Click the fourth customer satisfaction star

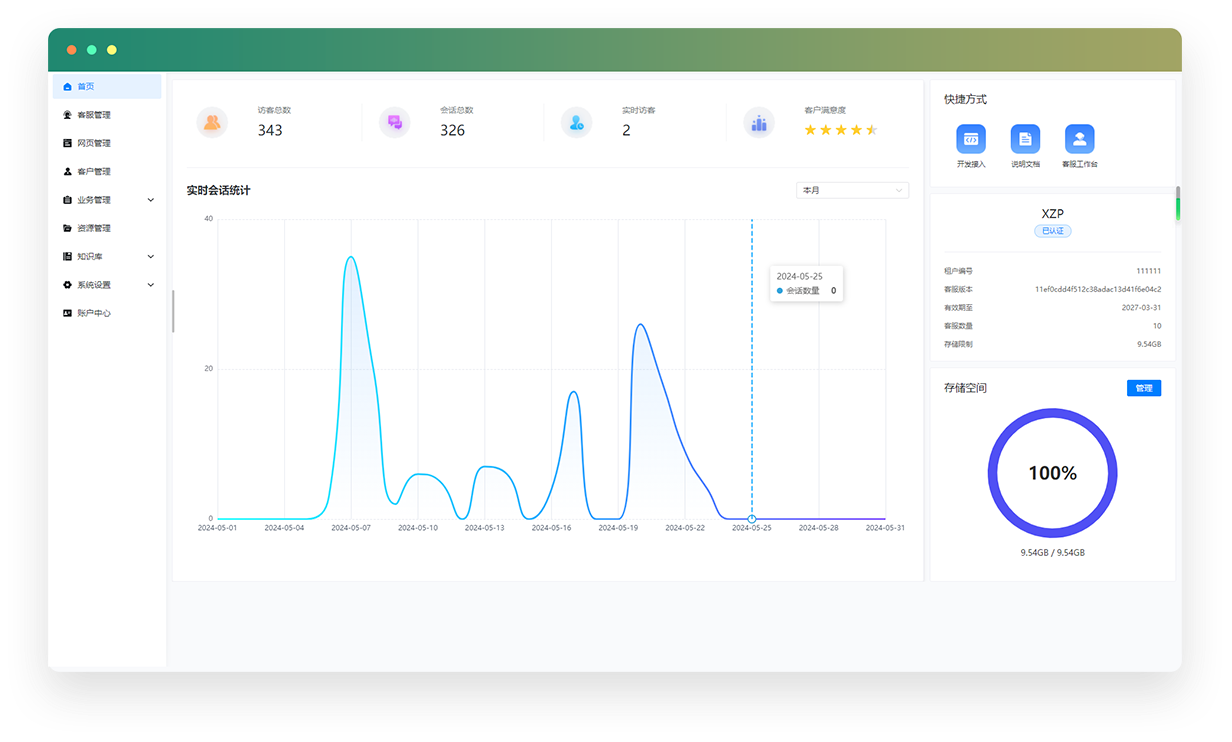(x=856, y=130)
